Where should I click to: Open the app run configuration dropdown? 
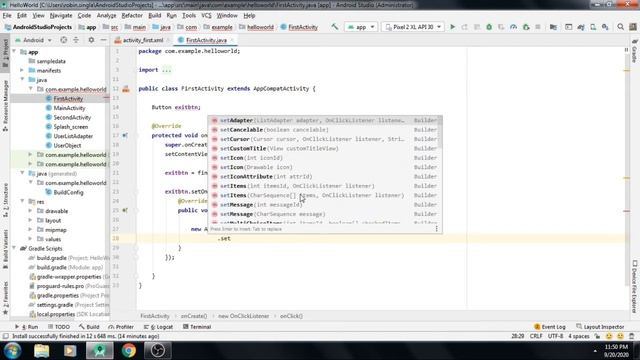coord(361,27)
